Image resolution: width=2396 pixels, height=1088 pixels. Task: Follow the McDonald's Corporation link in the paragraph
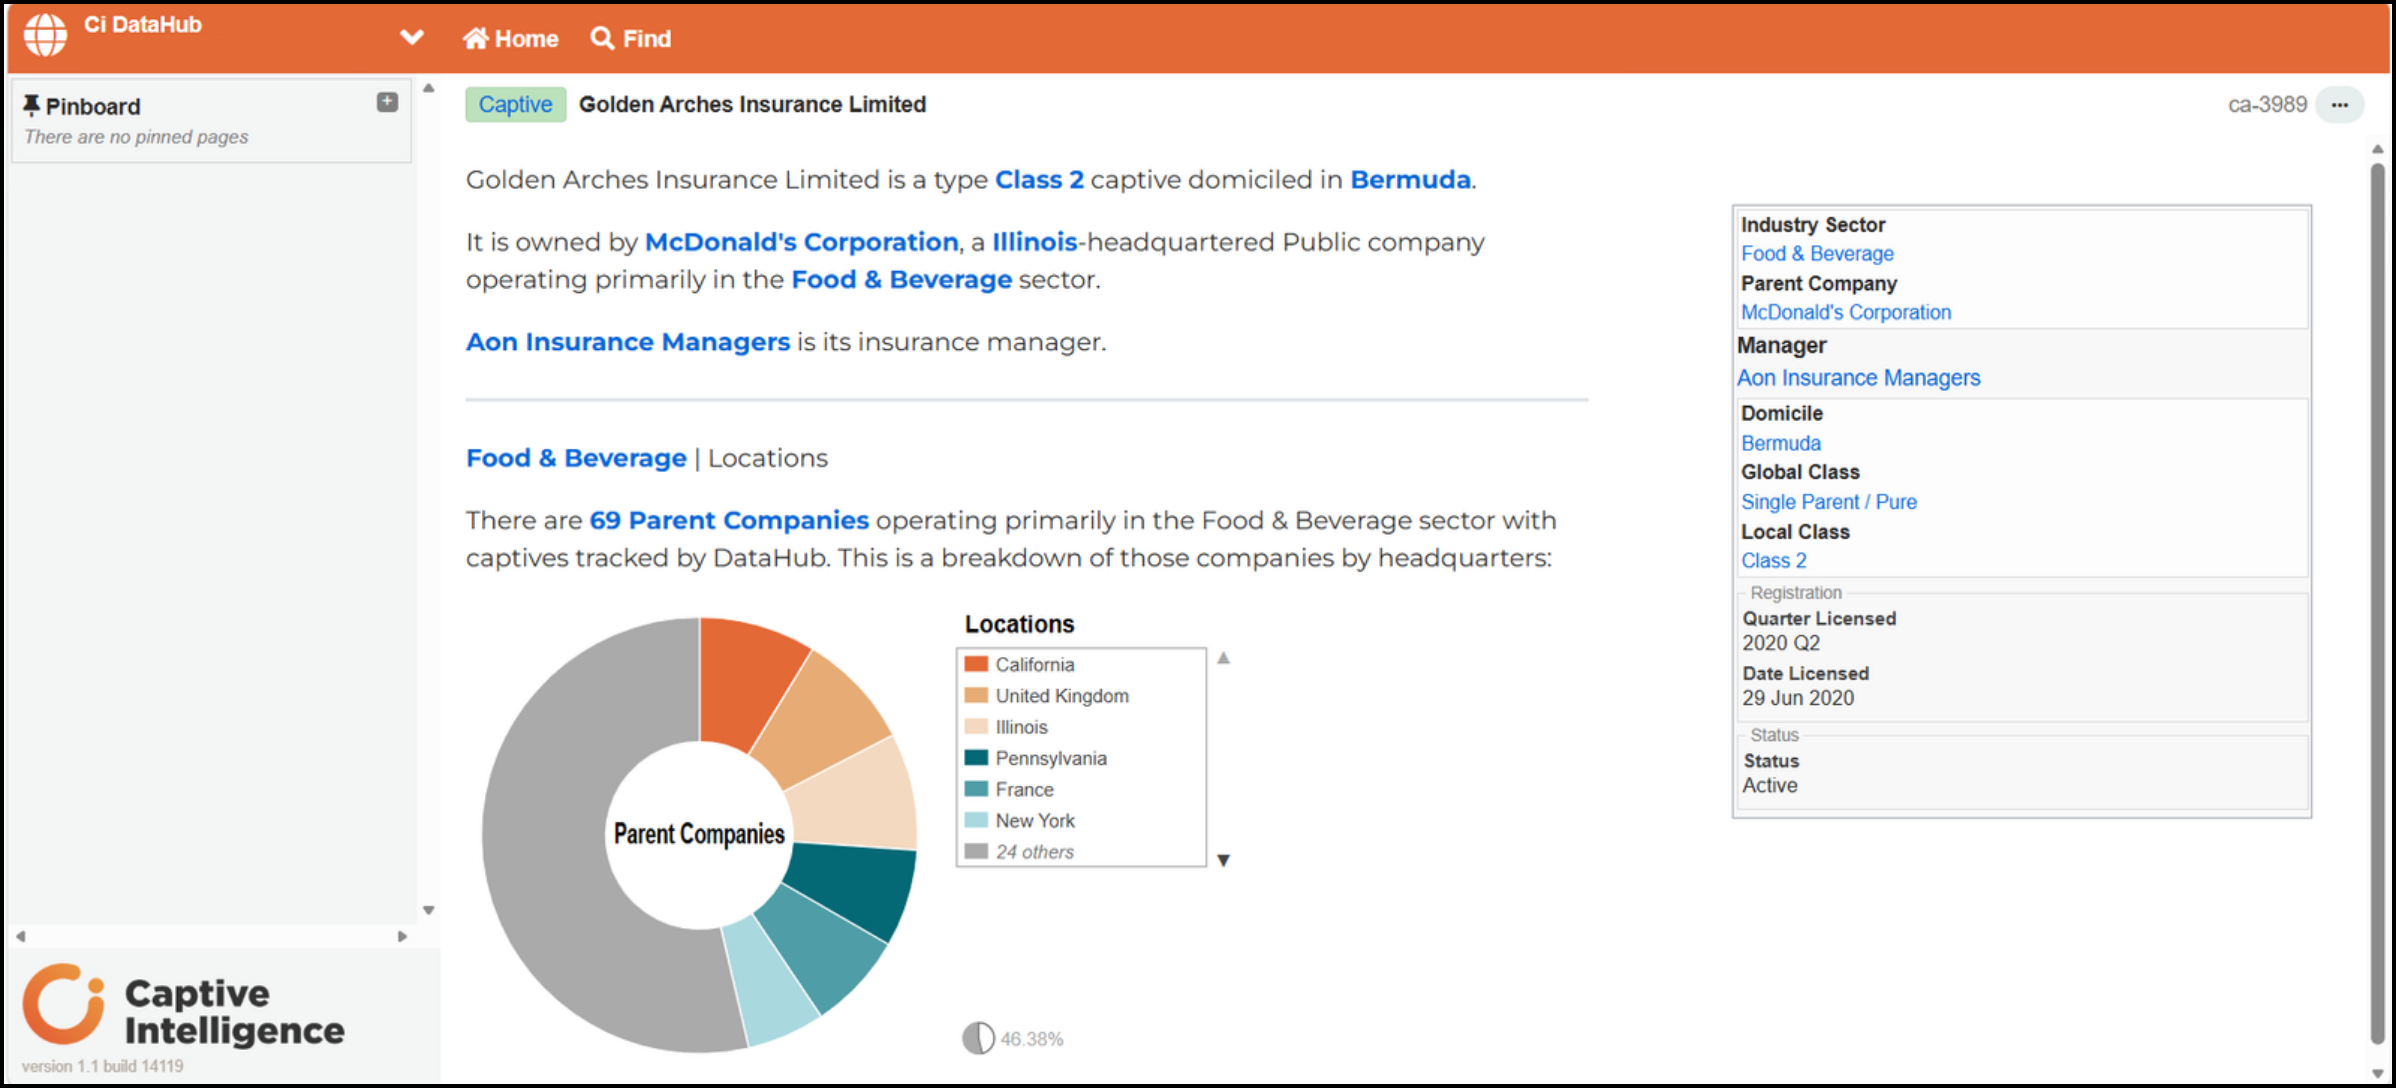pos(801,242)
